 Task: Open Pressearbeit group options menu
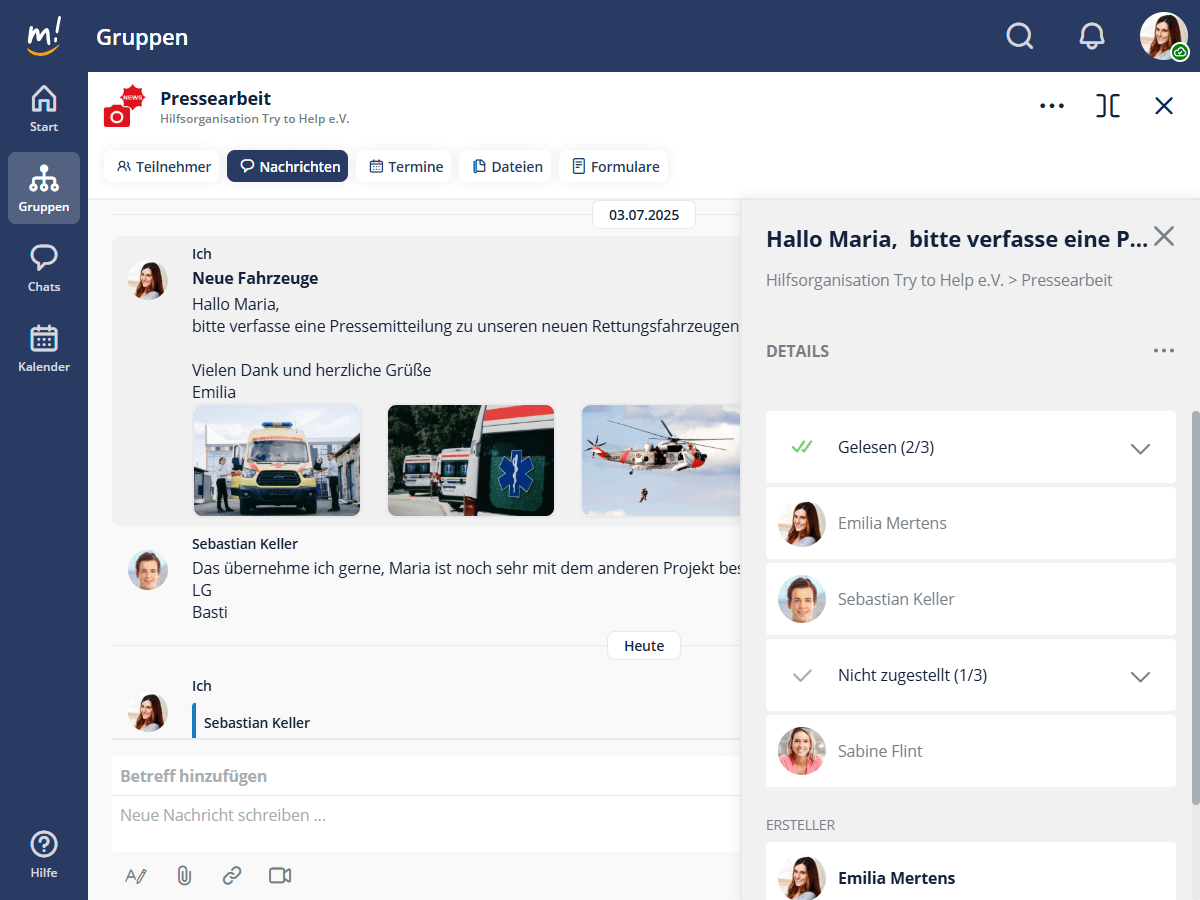pos(1052,105)
